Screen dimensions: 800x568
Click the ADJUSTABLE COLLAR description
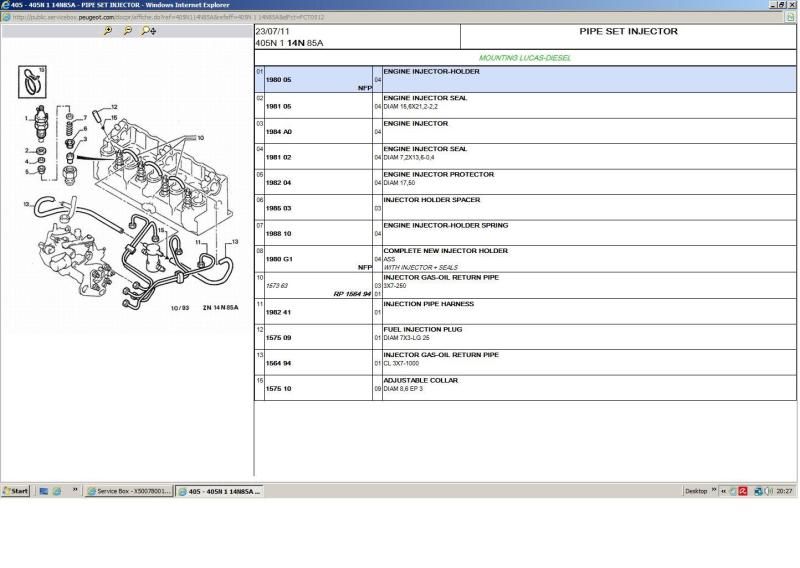coord(420,380)
